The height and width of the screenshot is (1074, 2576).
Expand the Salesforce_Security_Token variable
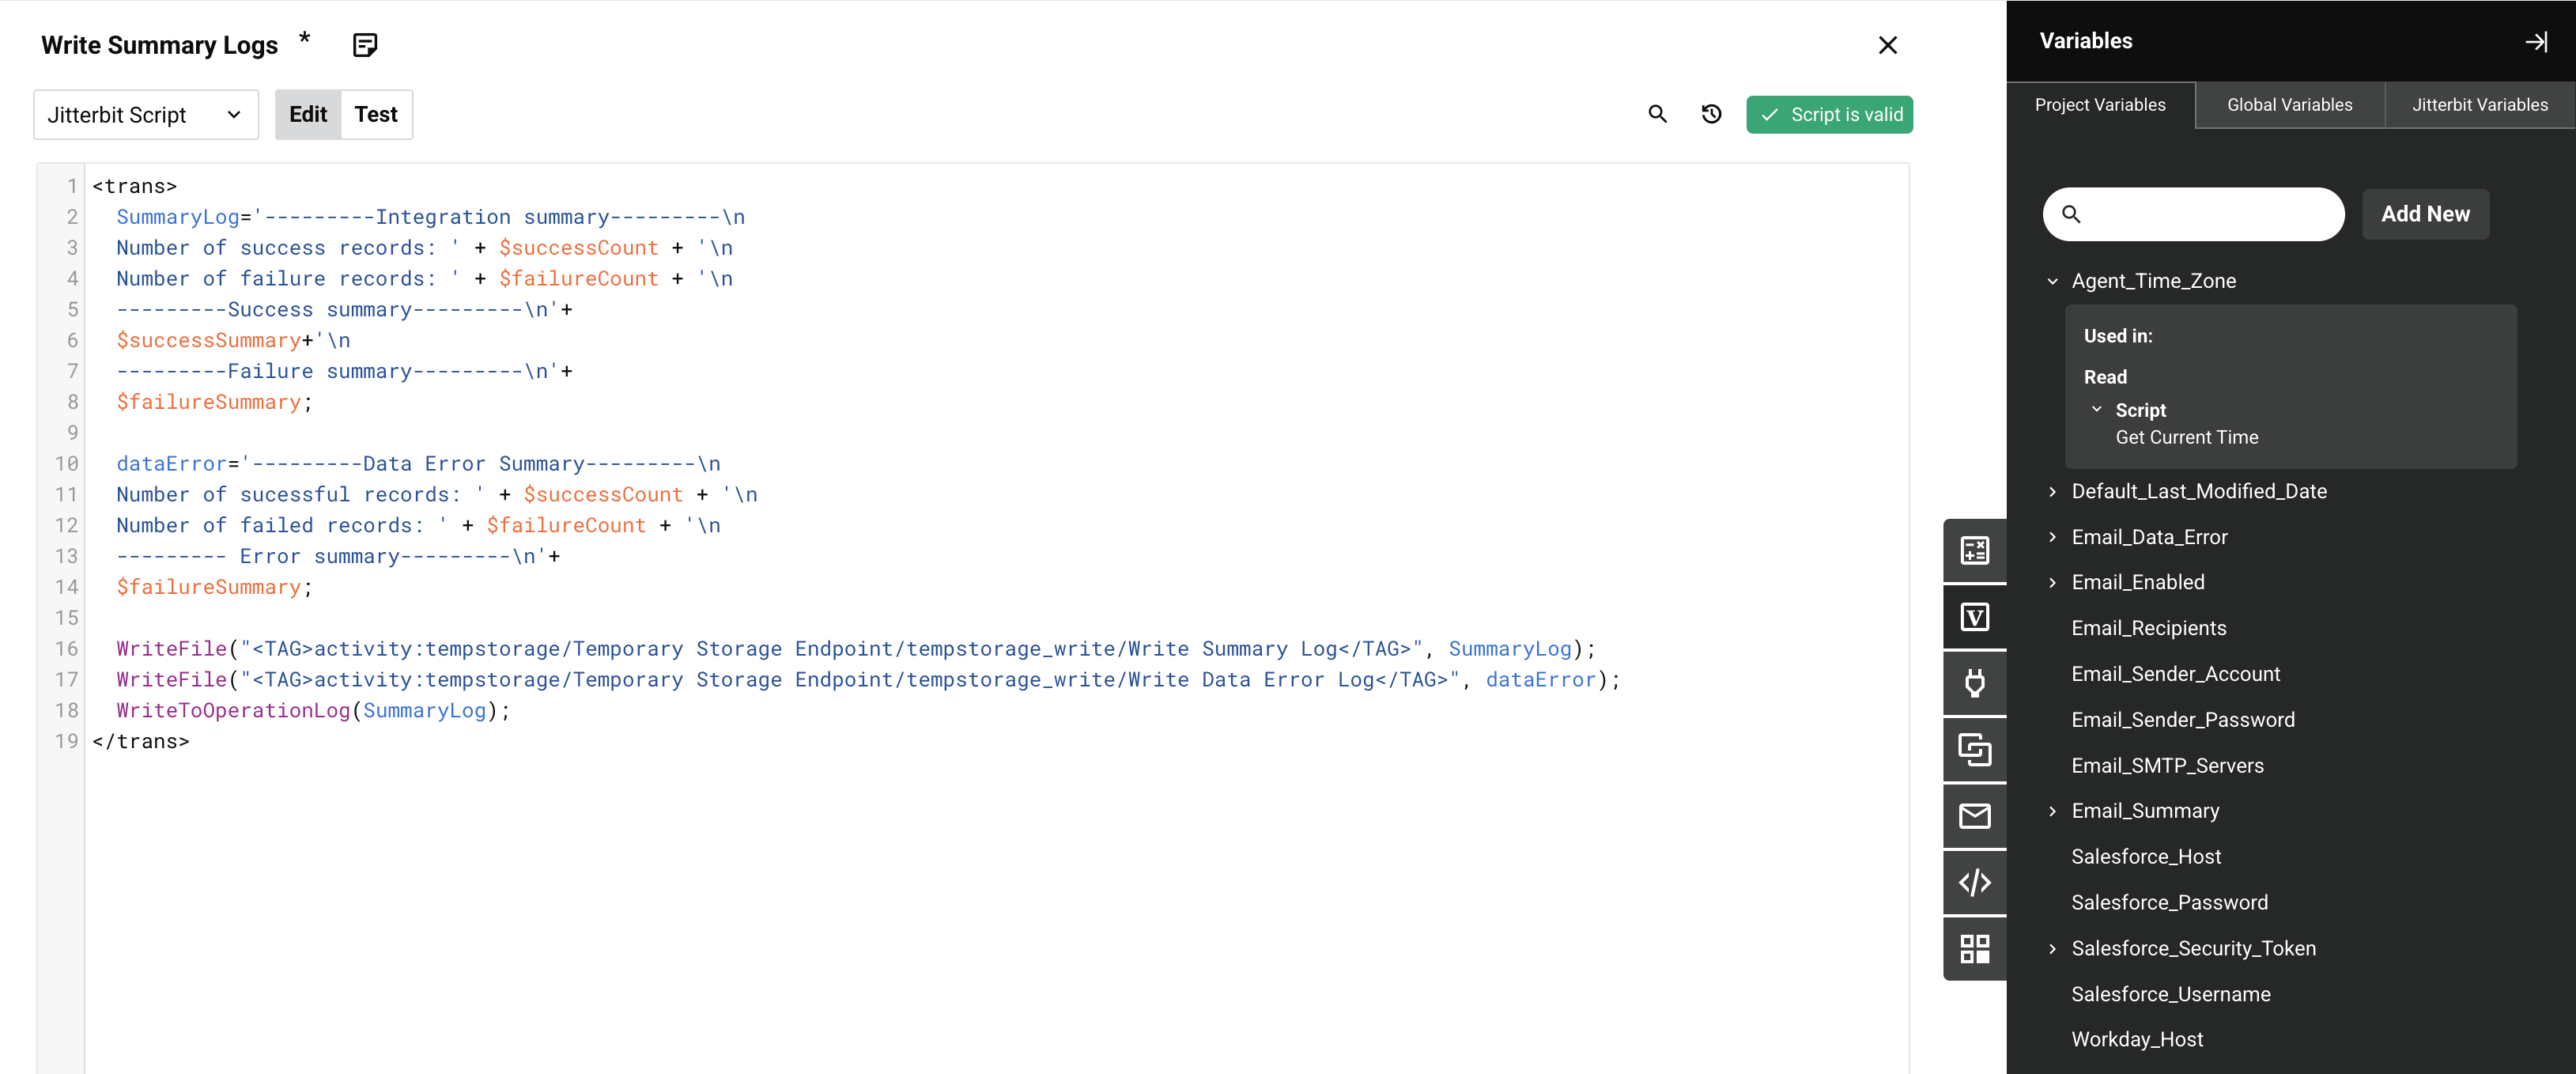[x=2052, y=948]
